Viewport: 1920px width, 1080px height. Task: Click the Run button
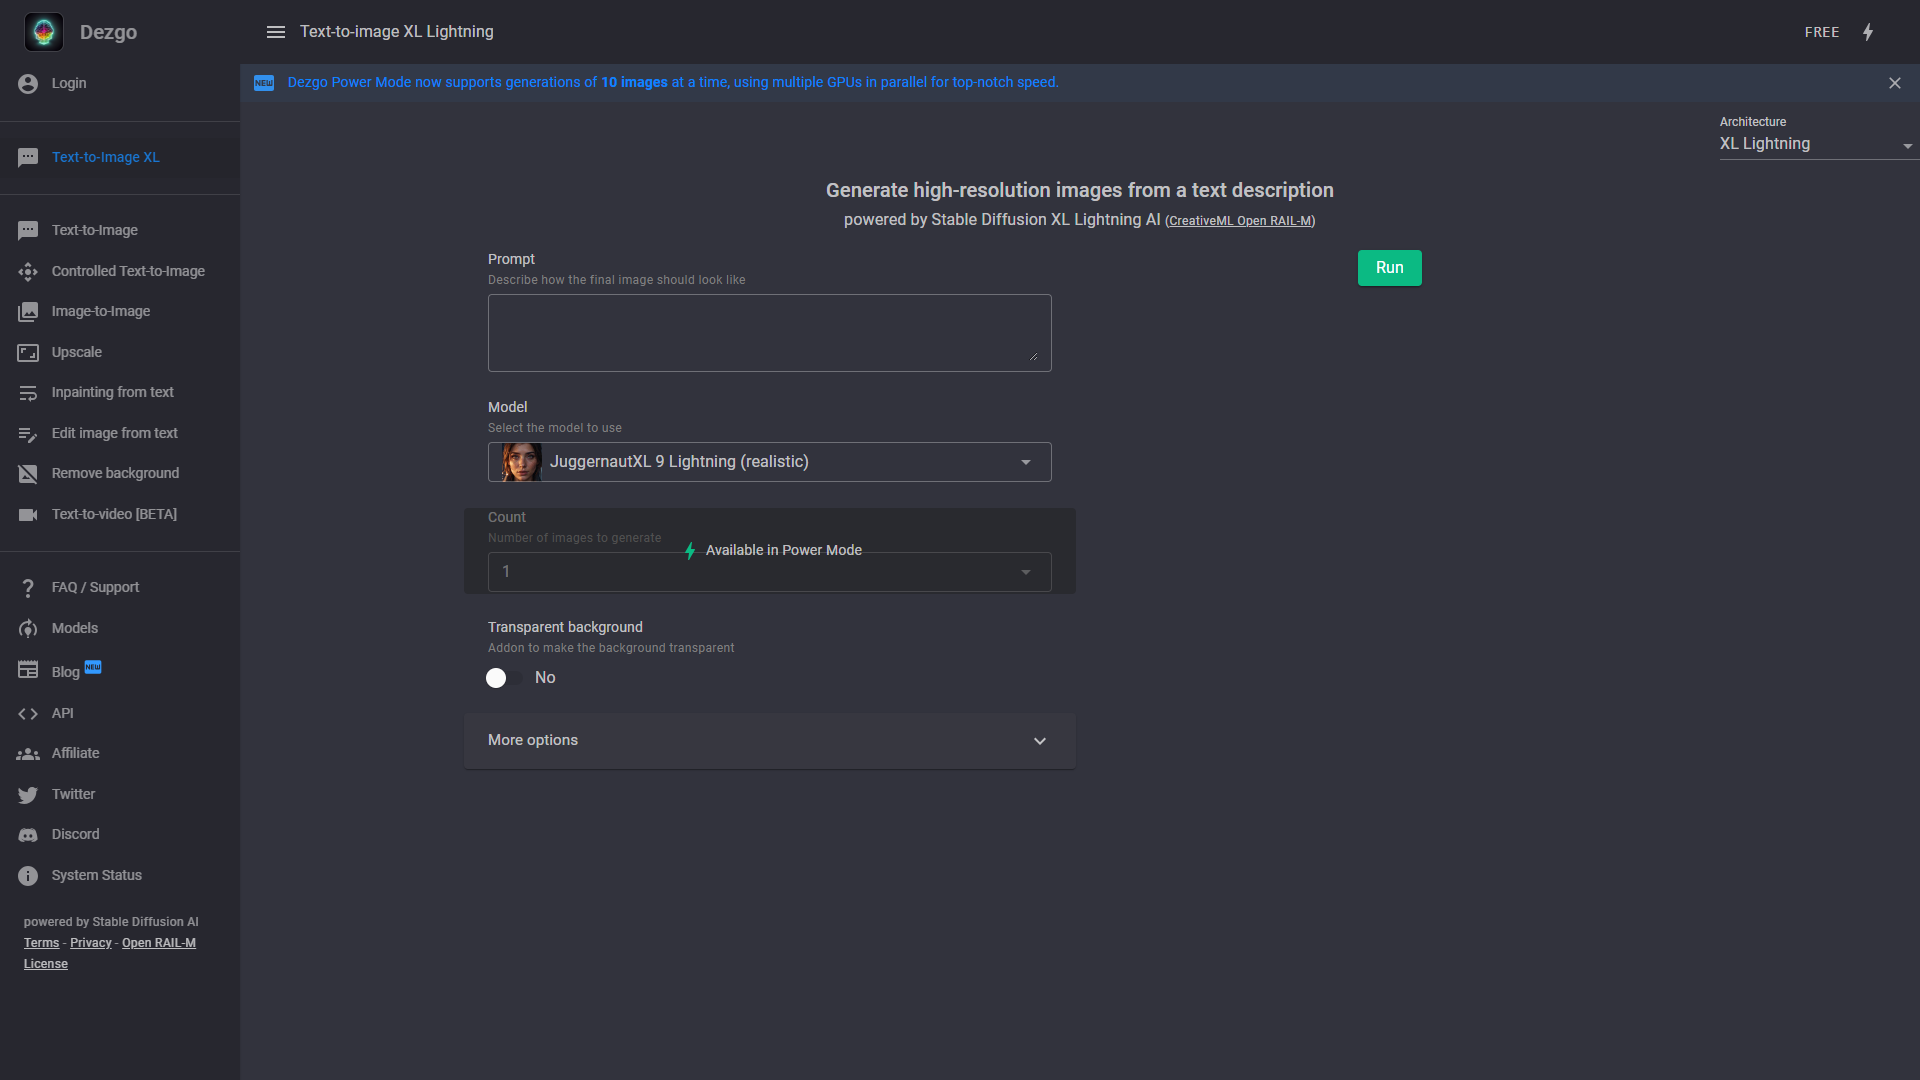click(x=1389, y=267)
